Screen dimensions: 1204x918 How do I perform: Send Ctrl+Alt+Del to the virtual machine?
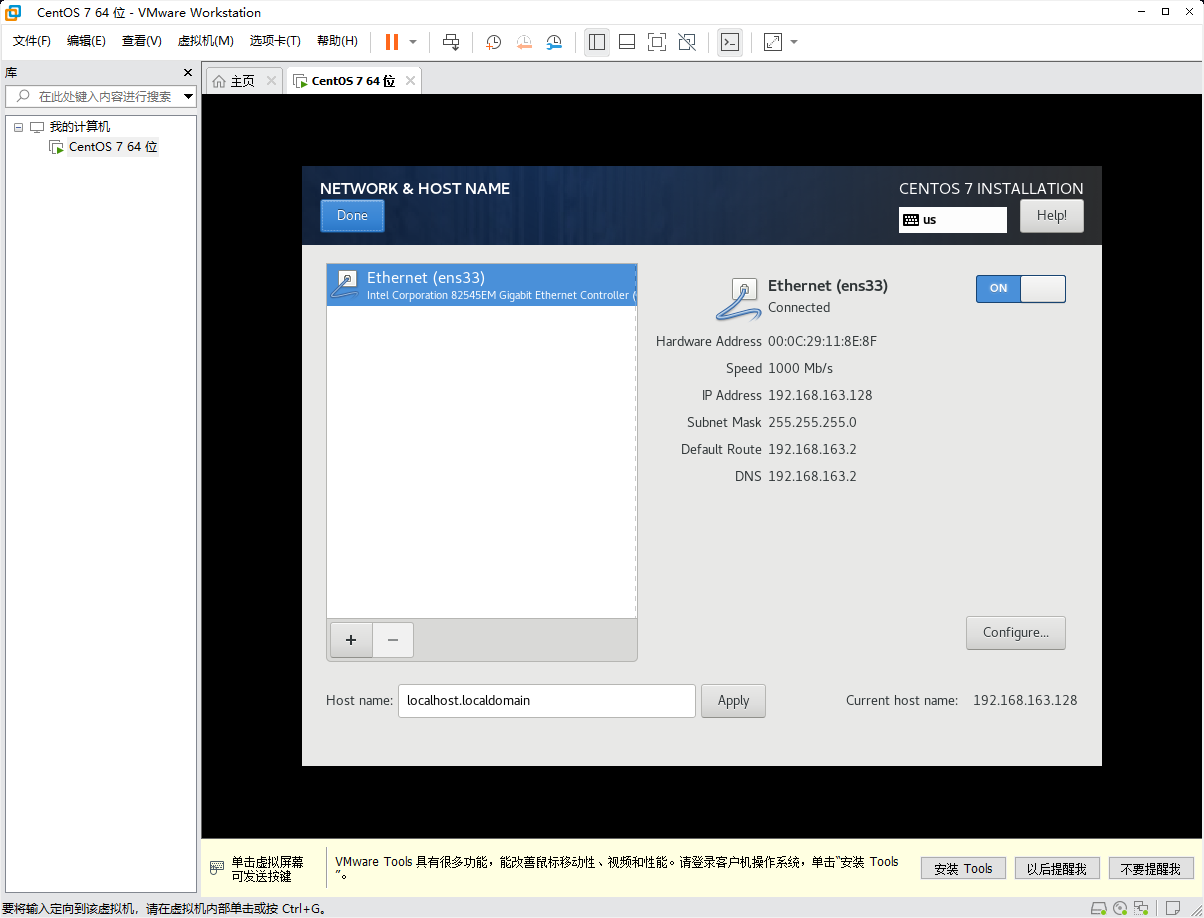(451, 42)
